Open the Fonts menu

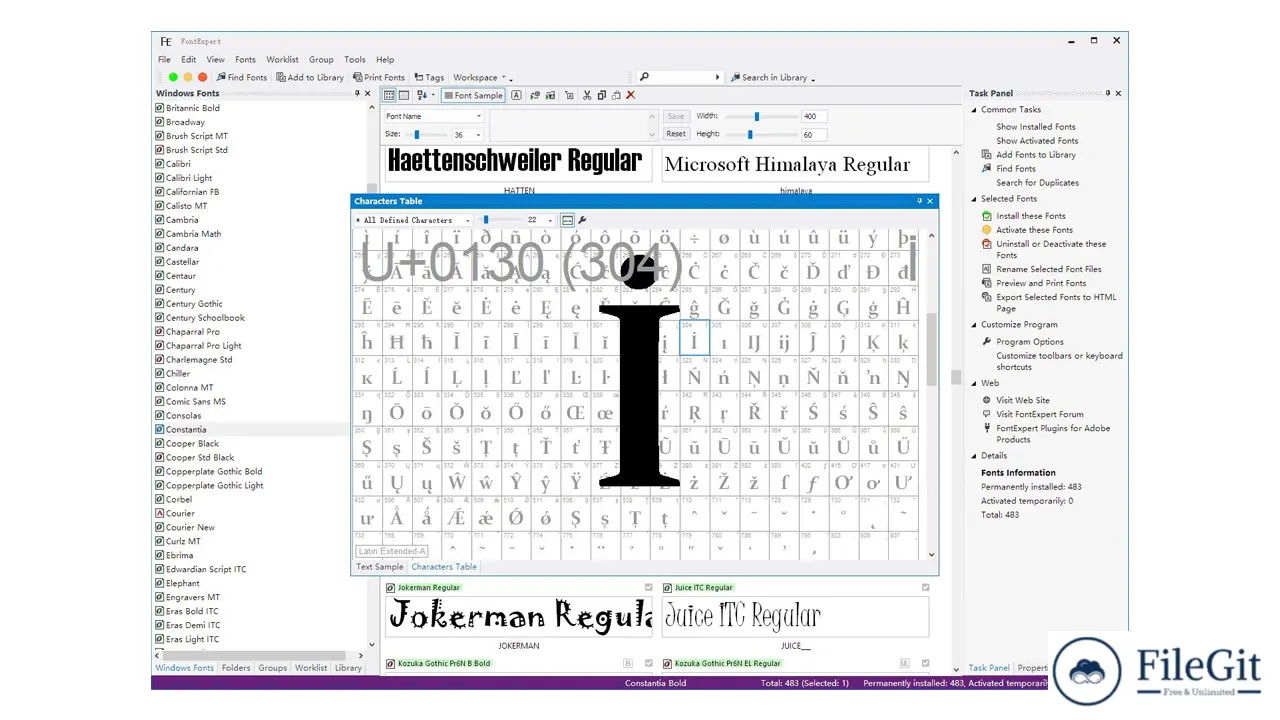(245, 59)
